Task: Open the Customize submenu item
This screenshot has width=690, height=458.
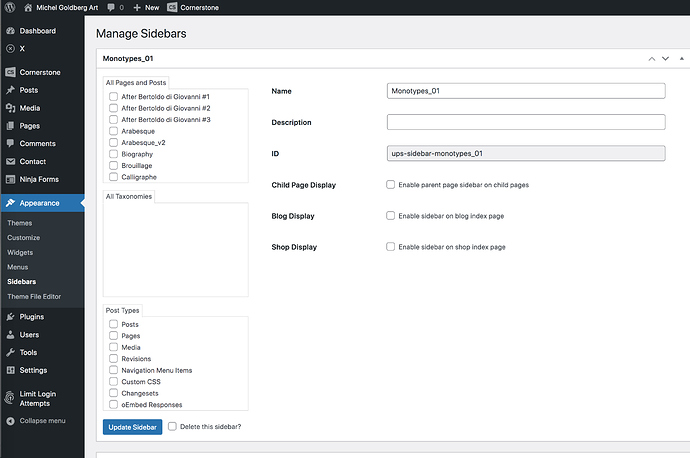Action: tap(23, 238)
